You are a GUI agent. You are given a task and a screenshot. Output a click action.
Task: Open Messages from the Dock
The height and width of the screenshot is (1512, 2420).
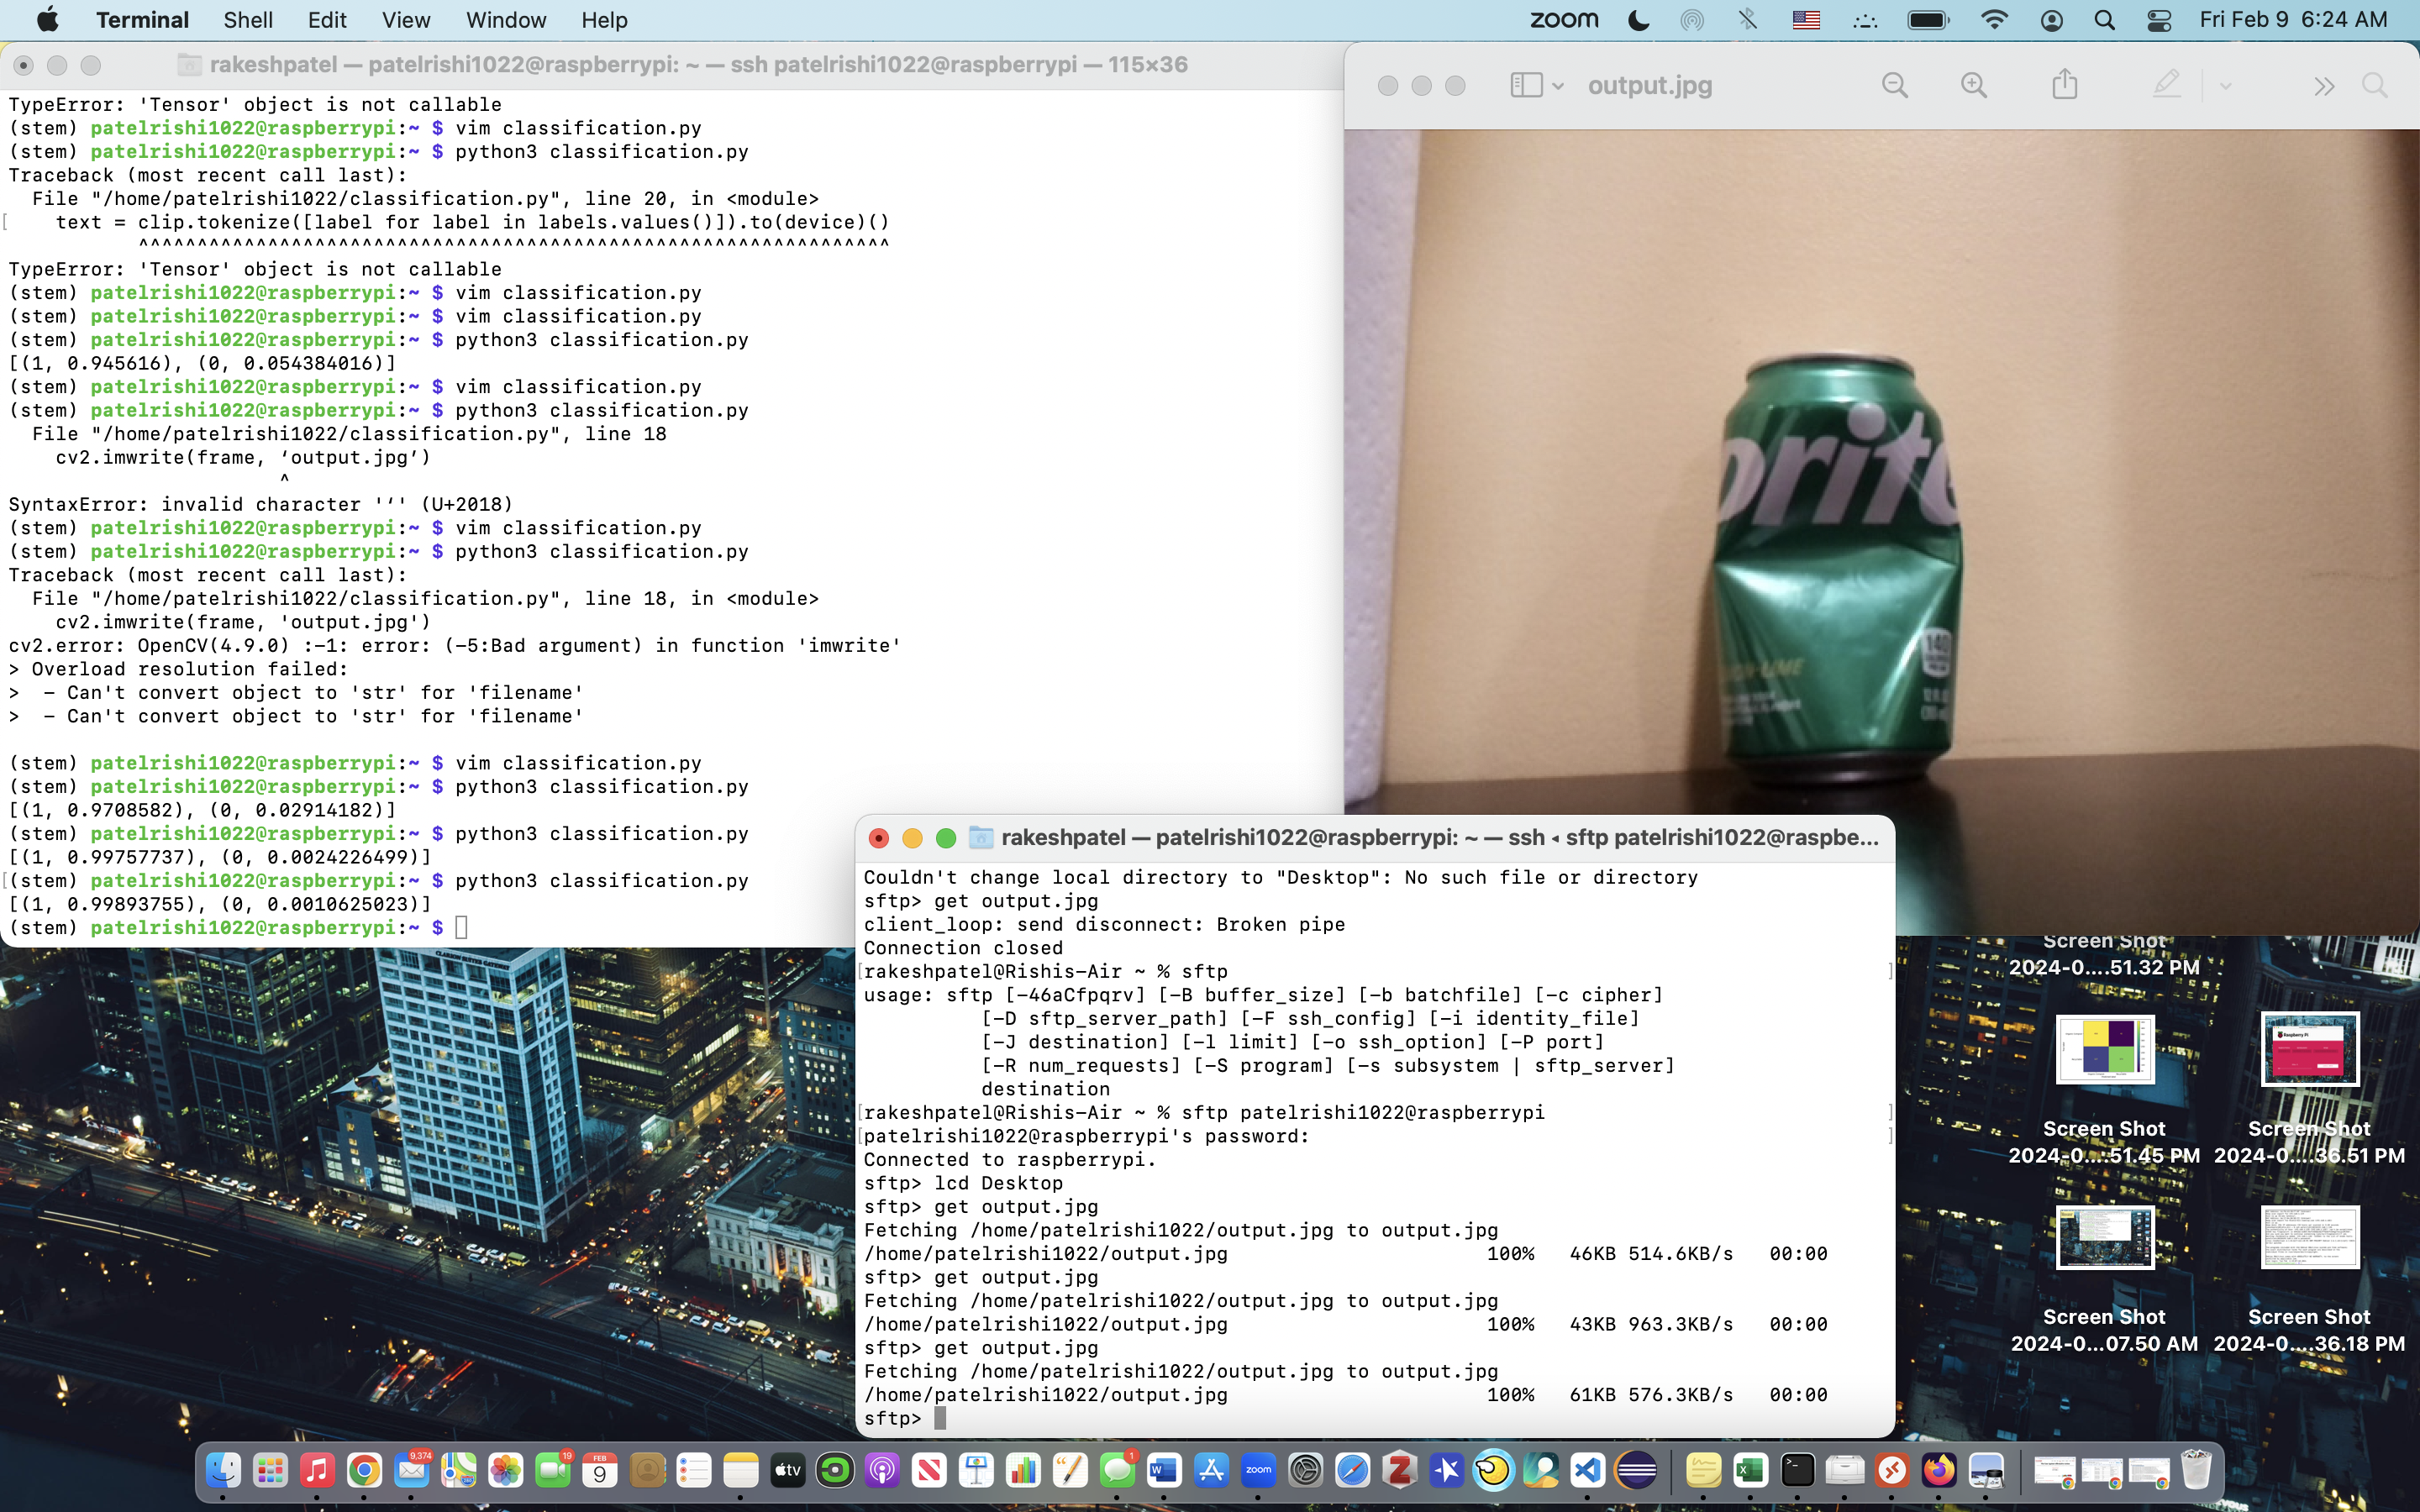click(1117, 1471)
